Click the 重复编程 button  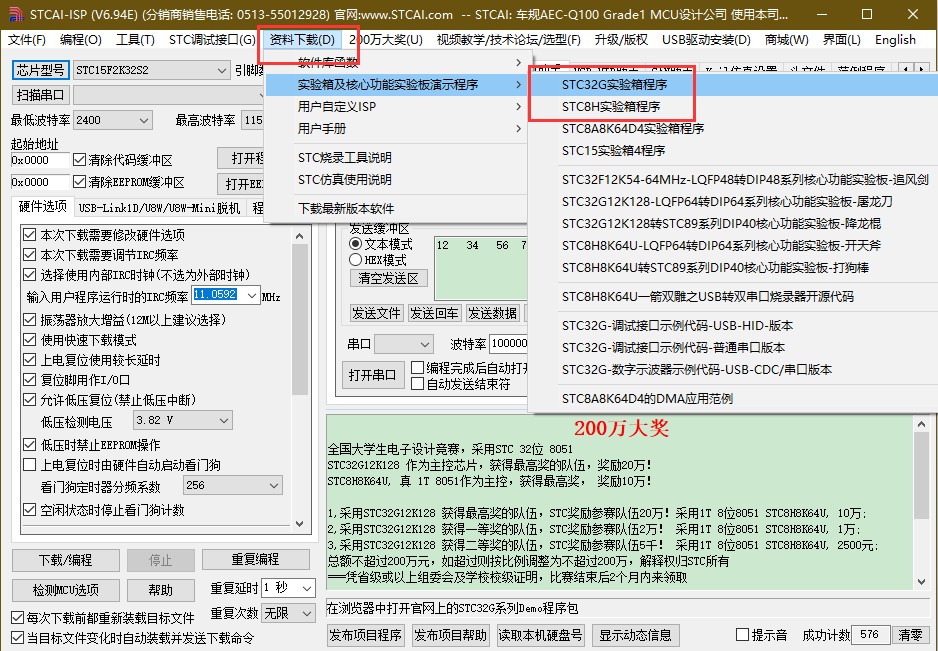pos(255,559)
